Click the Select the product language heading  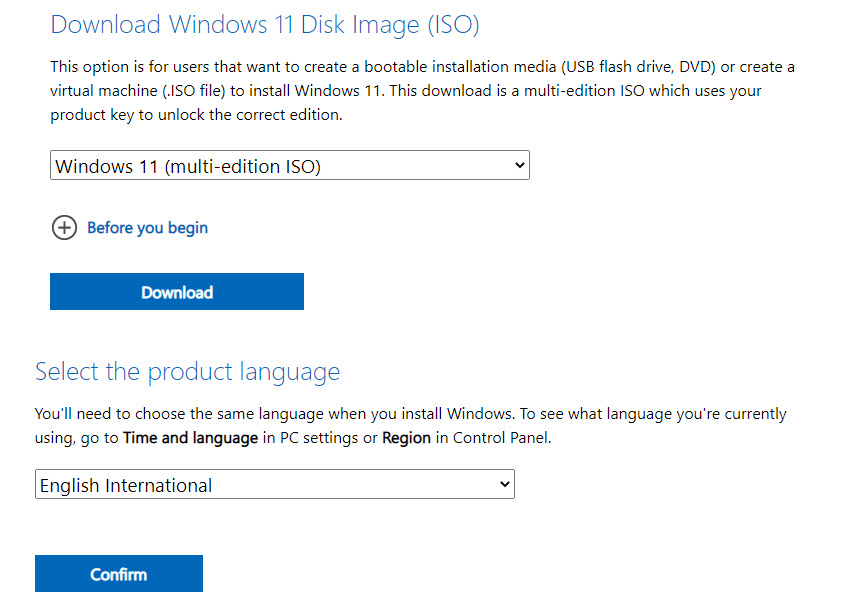point(188,372)
